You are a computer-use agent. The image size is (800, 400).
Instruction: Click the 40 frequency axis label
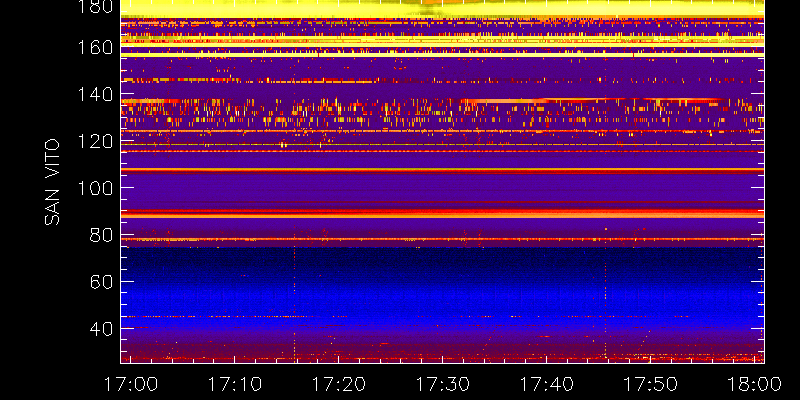[102, 329]
